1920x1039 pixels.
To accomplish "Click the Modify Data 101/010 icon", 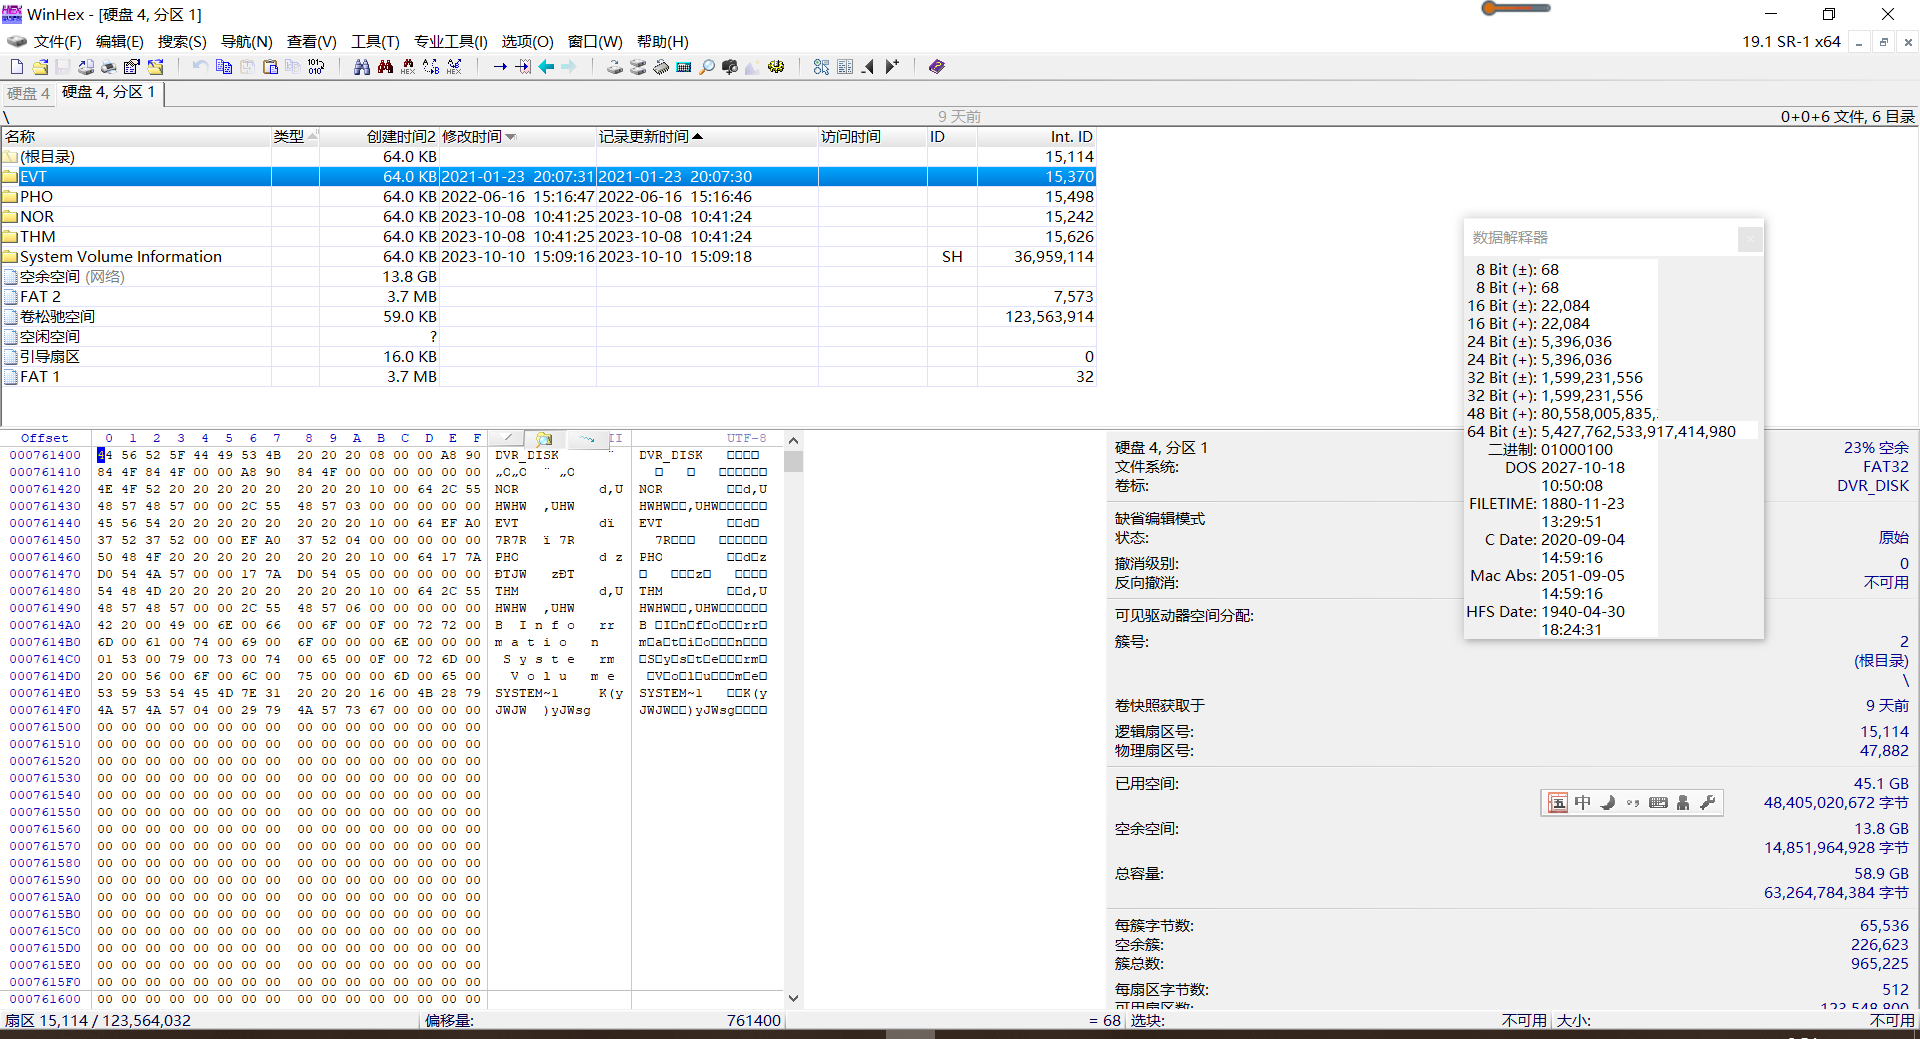I will 316,67.
